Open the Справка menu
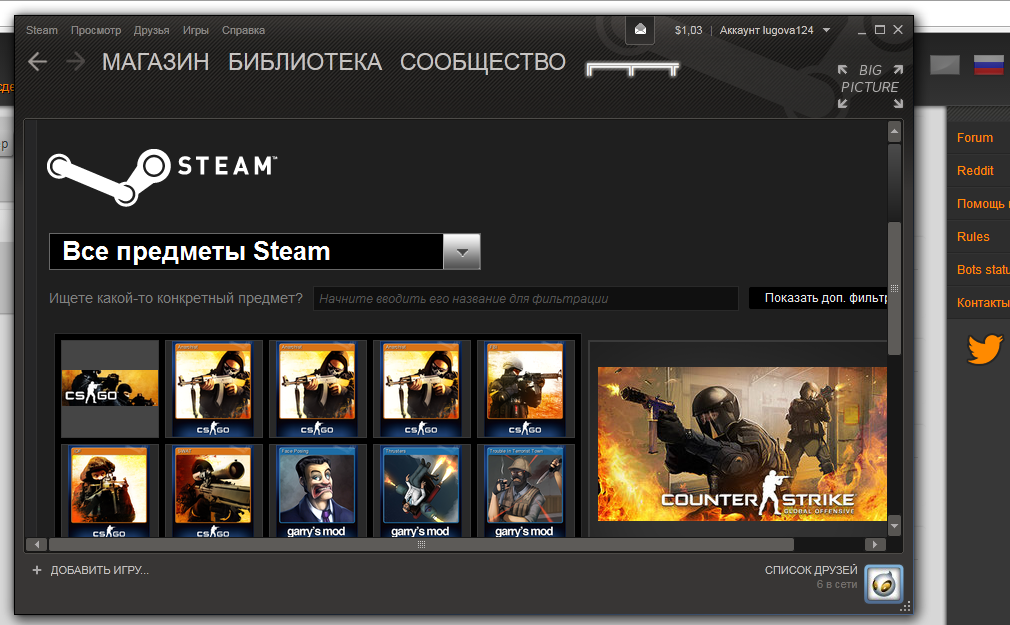This screenshot has width=1010, height=625. pos(243,30)
